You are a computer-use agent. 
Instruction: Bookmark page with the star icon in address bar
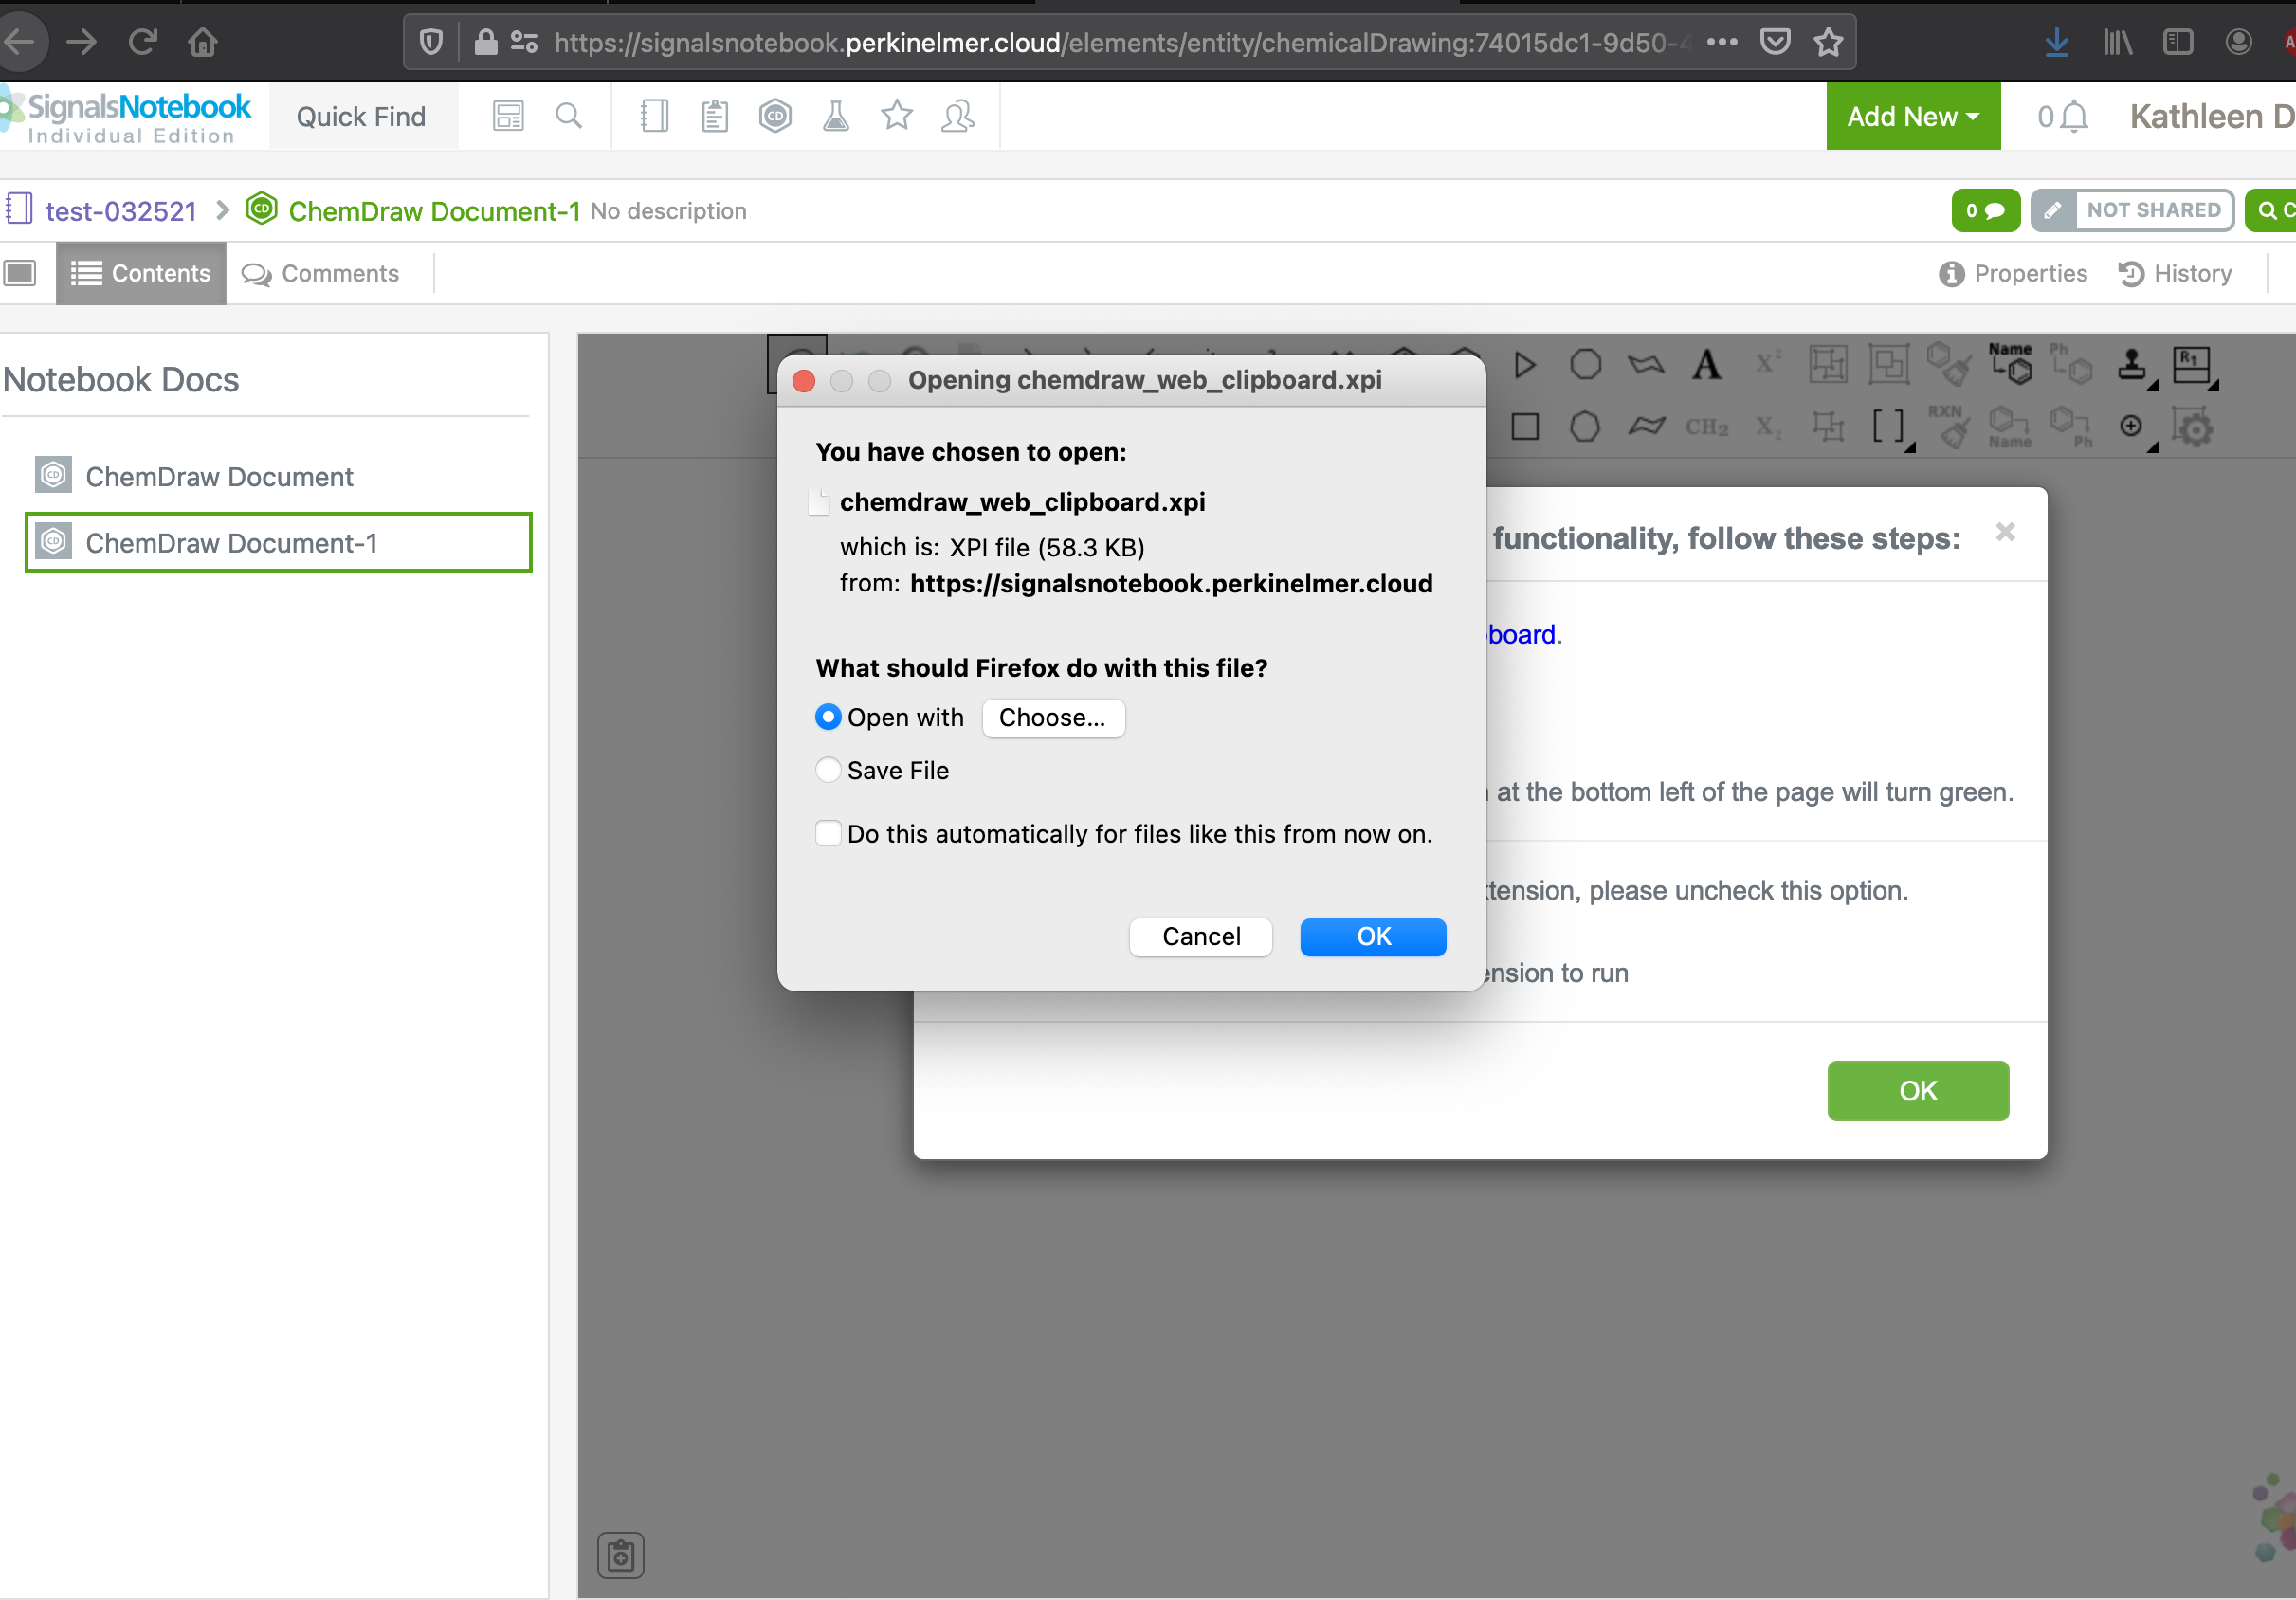pos(1829,42)
